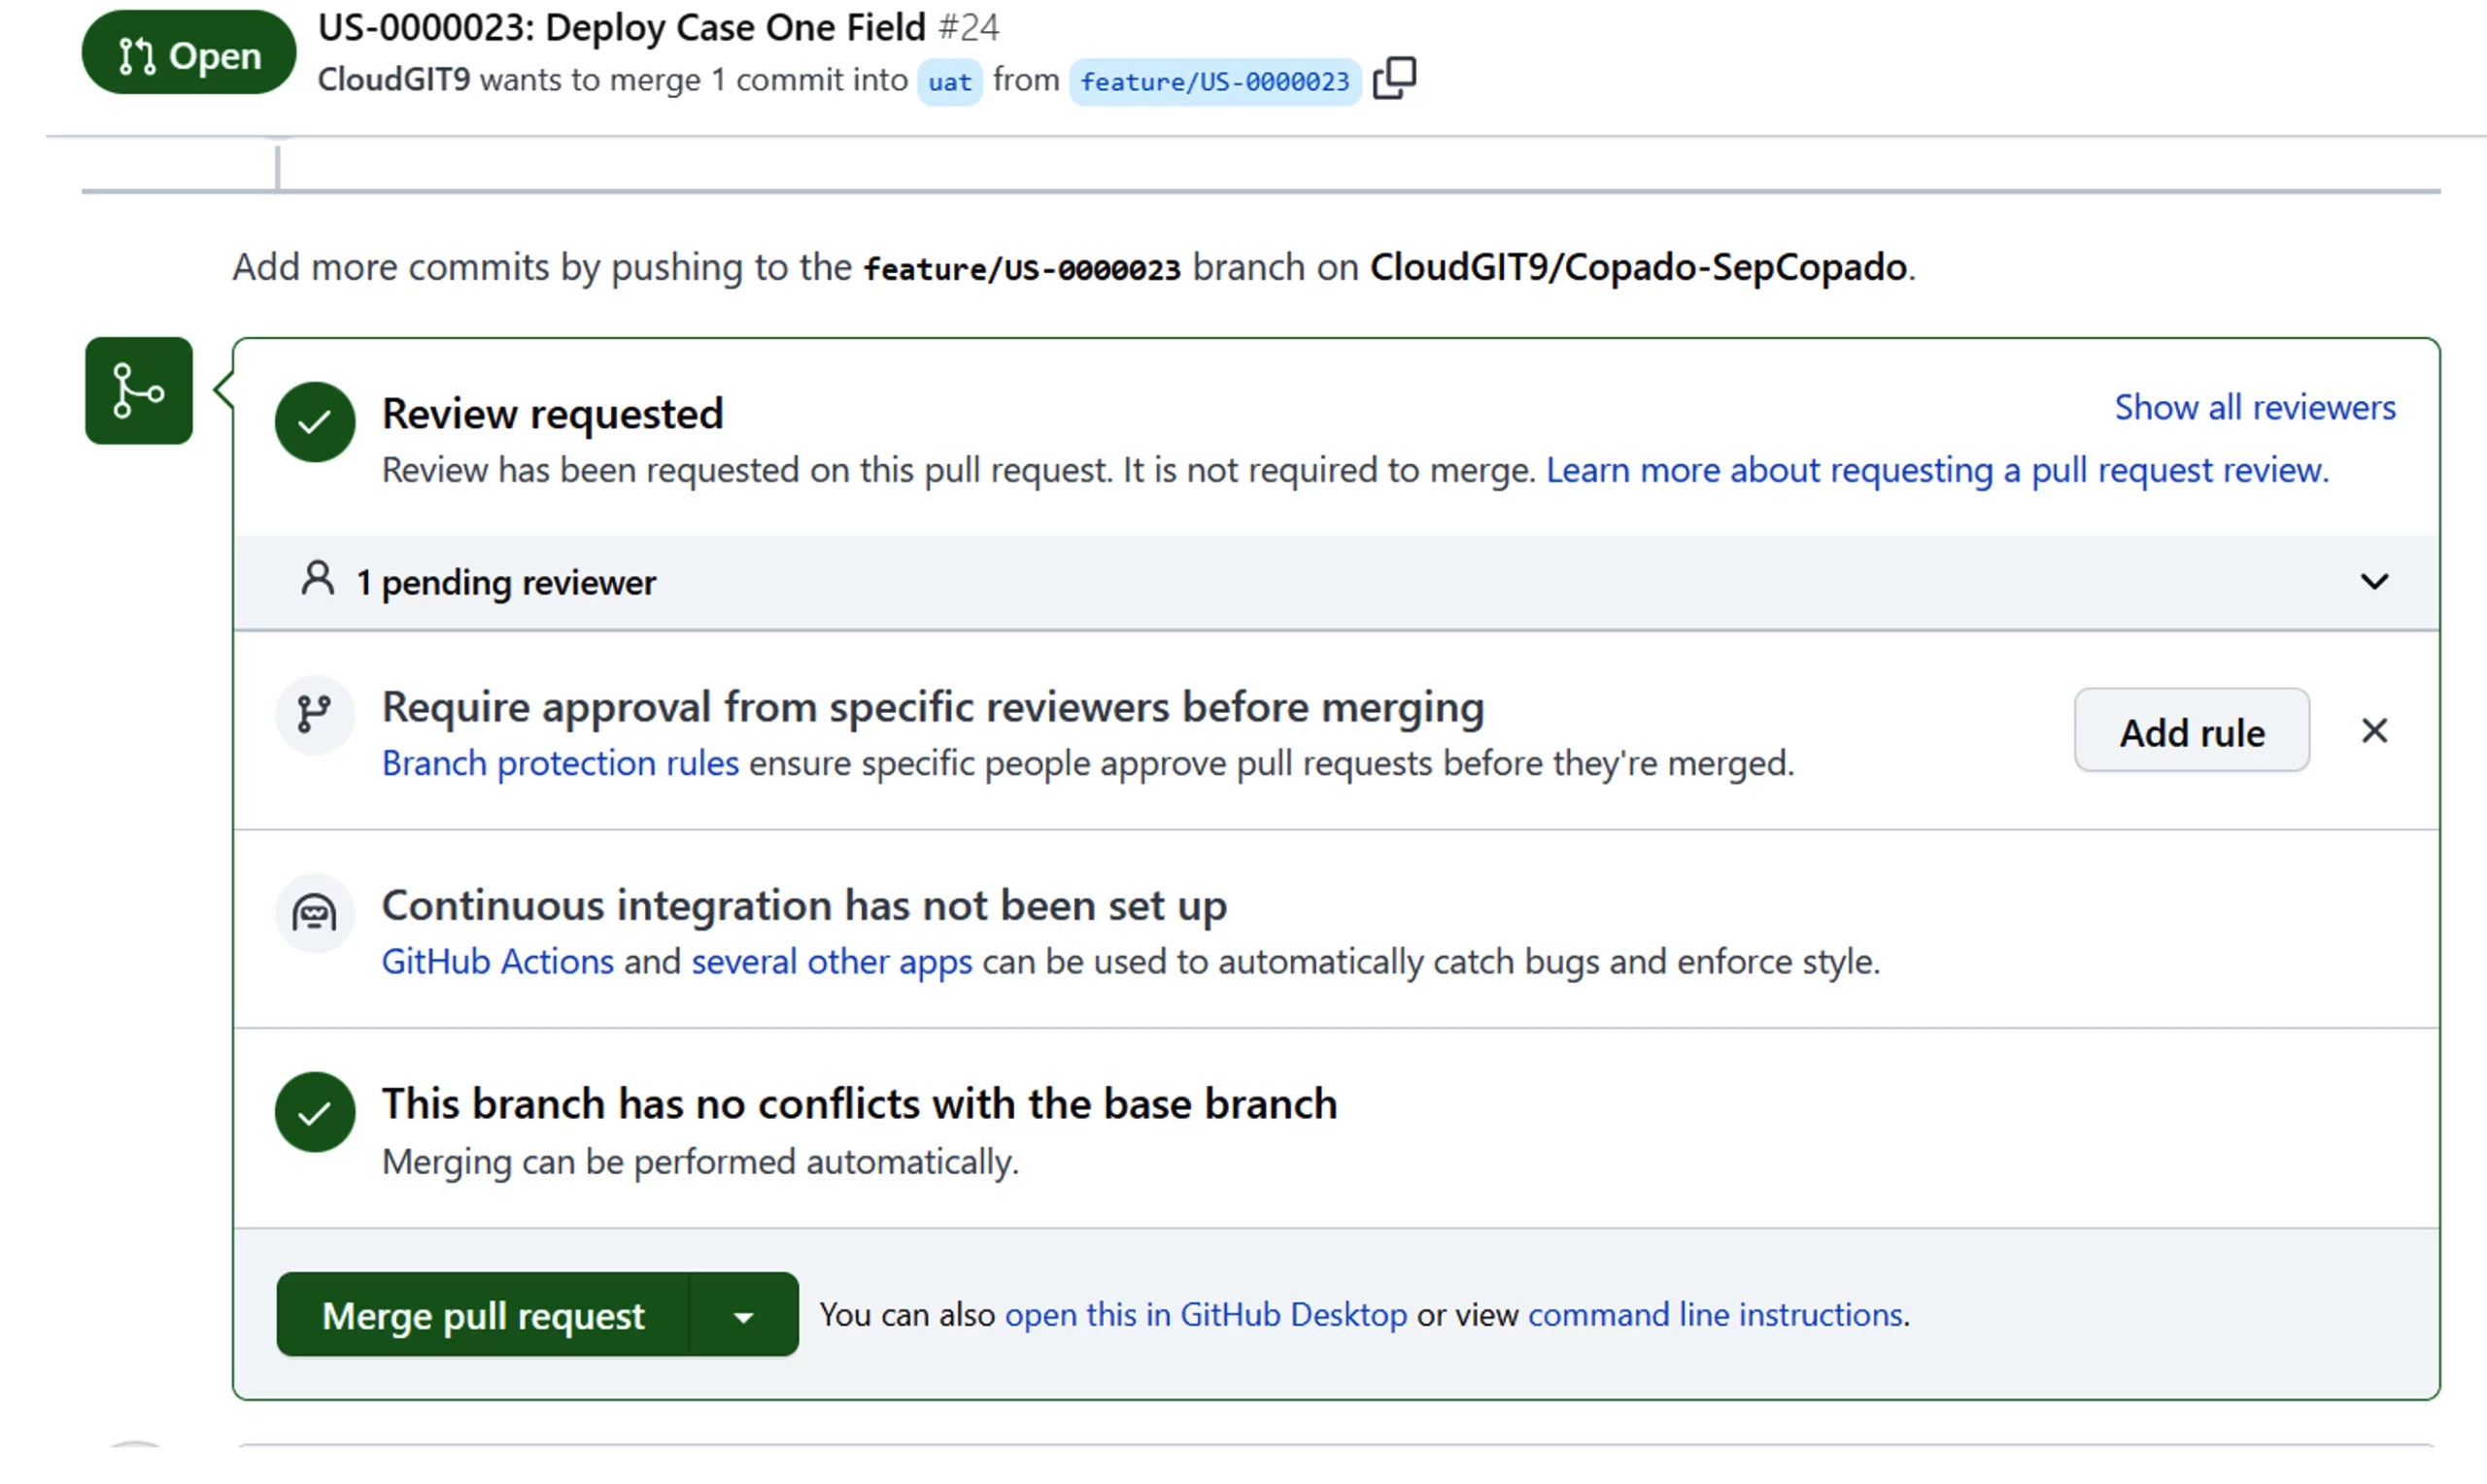Click the no conflicts checkmark icon
This screenshot has width=2487, height=1484.
[314, 1112]
